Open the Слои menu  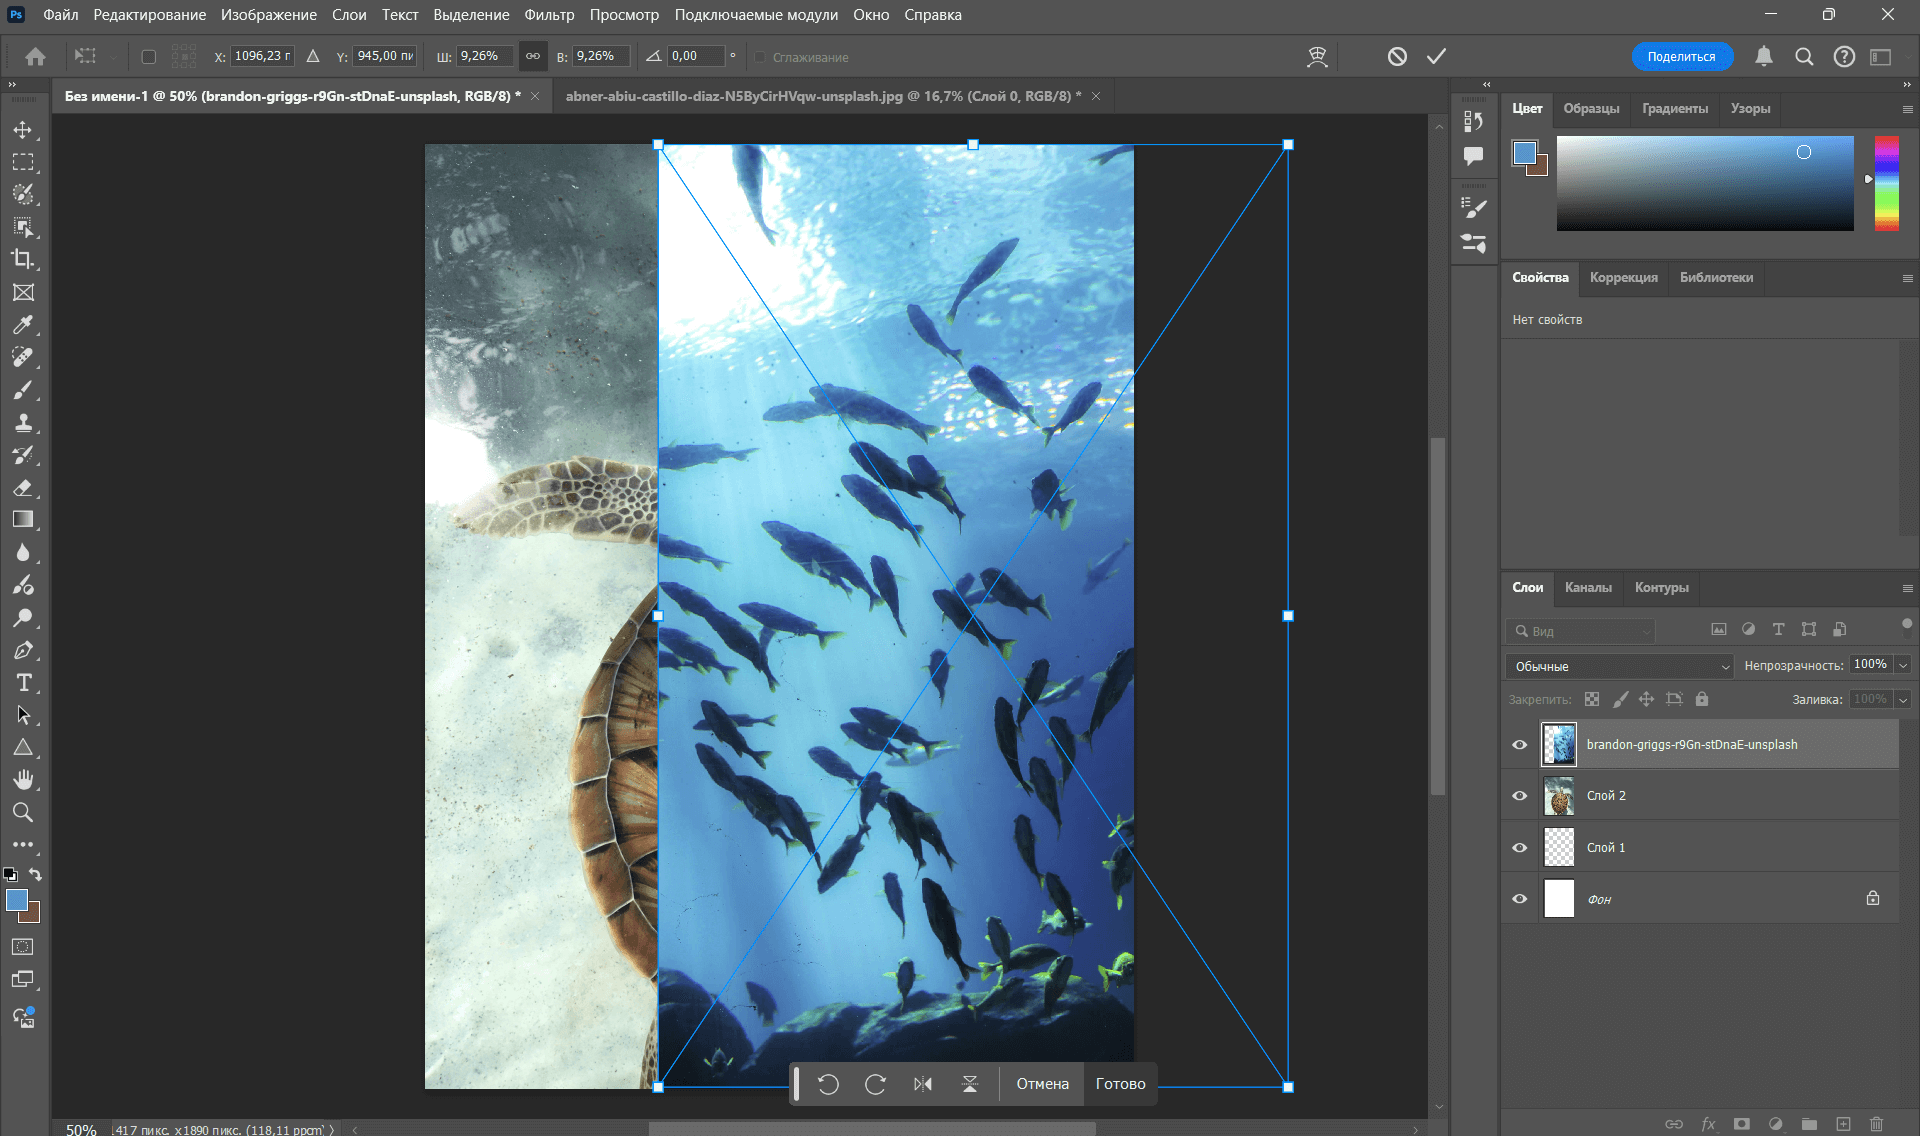[349, 15]
